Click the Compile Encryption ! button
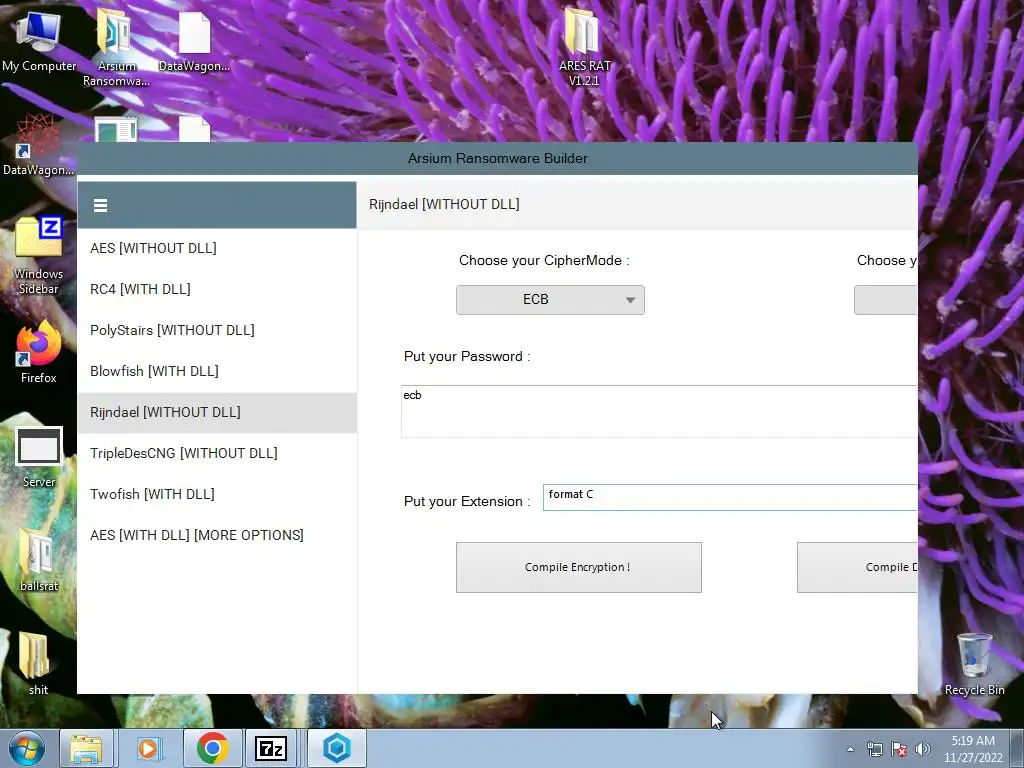This screenshot has height=768, width=1024. [x=579, y=568]
